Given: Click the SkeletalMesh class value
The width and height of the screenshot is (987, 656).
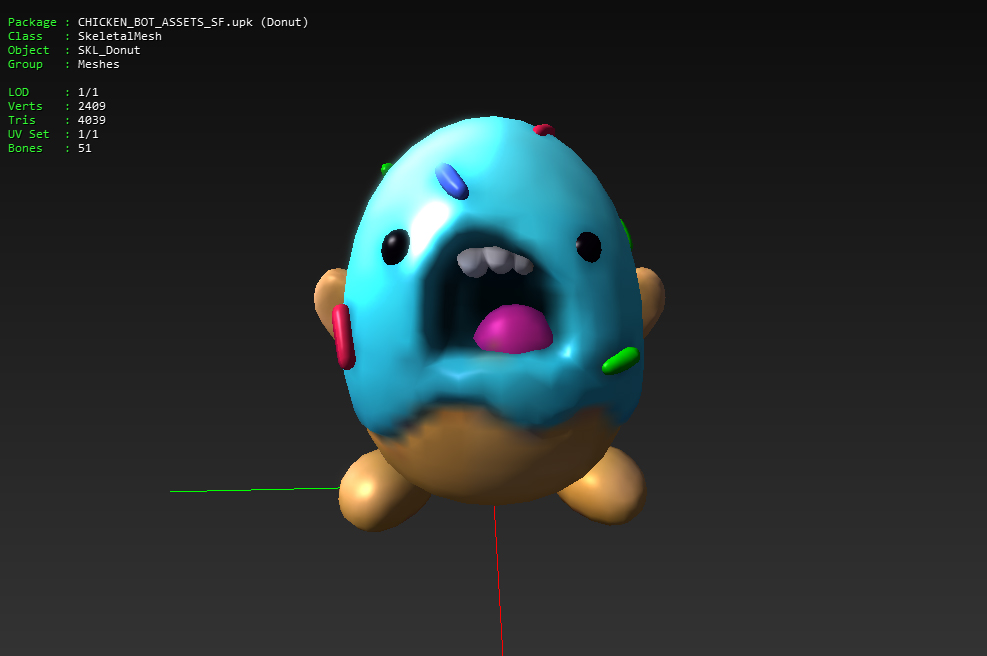Looking at the screenshot, I should click(120, 36).
